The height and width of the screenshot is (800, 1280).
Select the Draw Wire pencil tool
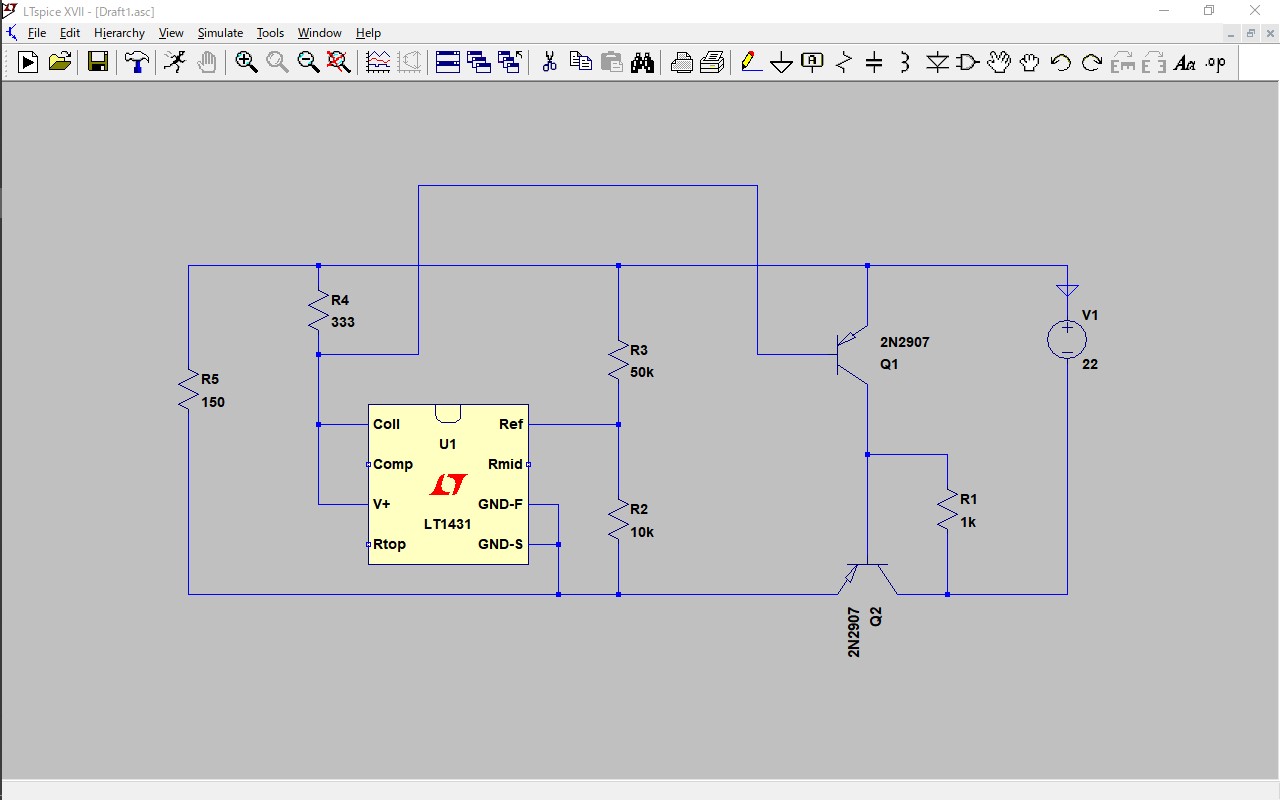pyautogui.click(x=751, y=62)
